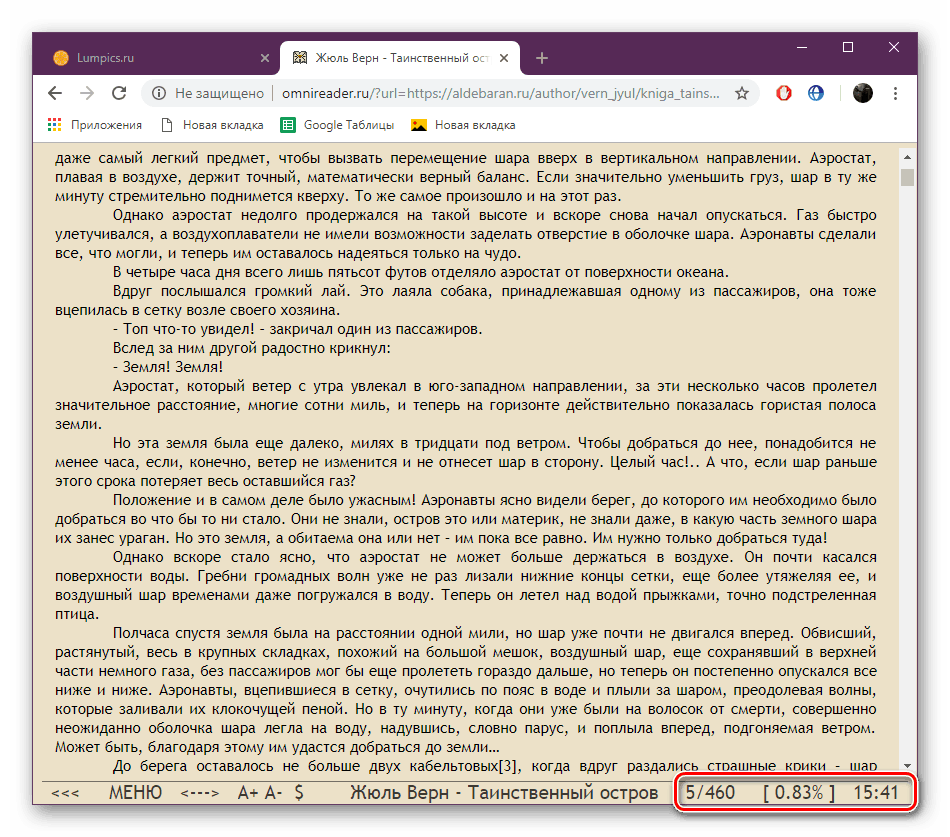Go to previous page with <<<
Screen dimensions: 950x837
(65, 793)
